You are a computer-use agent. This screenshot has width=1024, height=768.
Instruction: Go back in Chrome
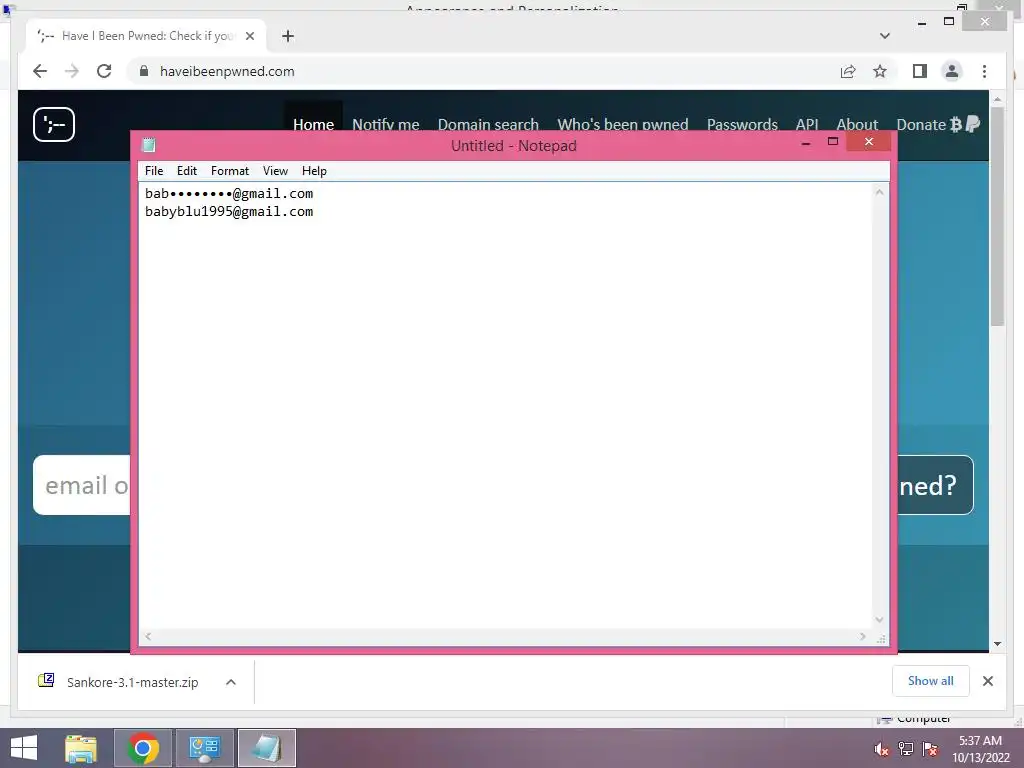40,71
